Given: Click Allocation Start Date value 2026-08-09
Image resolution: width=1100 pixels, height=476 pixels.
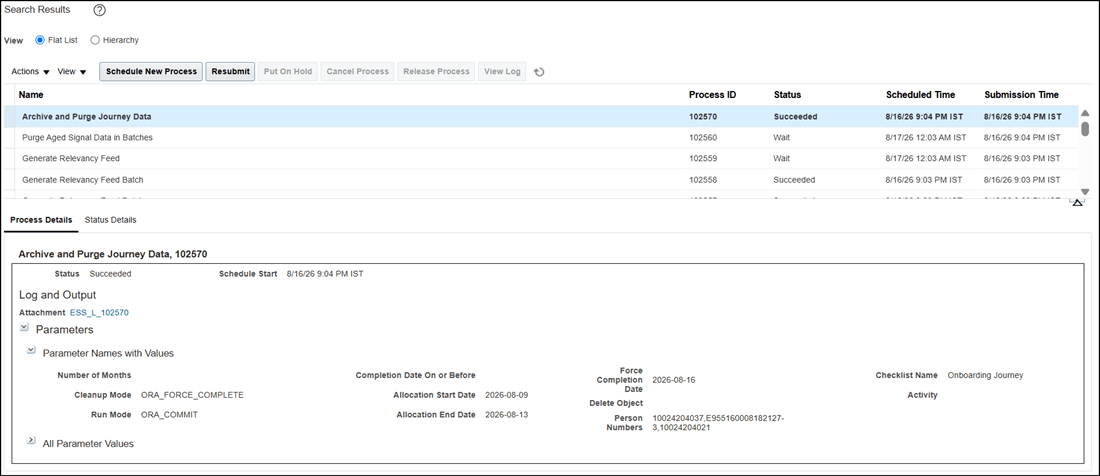Looking at the screenshot, I should [x=507, y=395].
